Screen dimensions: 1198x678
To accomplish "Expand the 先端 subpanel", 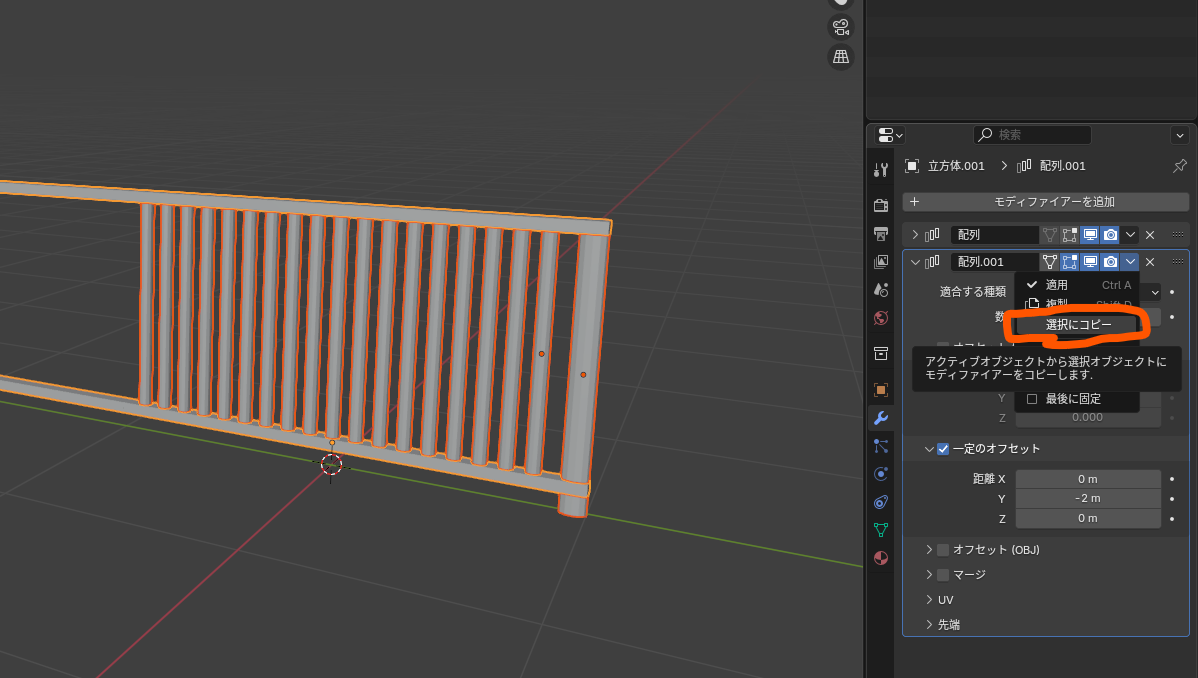I will pos(929,624).
